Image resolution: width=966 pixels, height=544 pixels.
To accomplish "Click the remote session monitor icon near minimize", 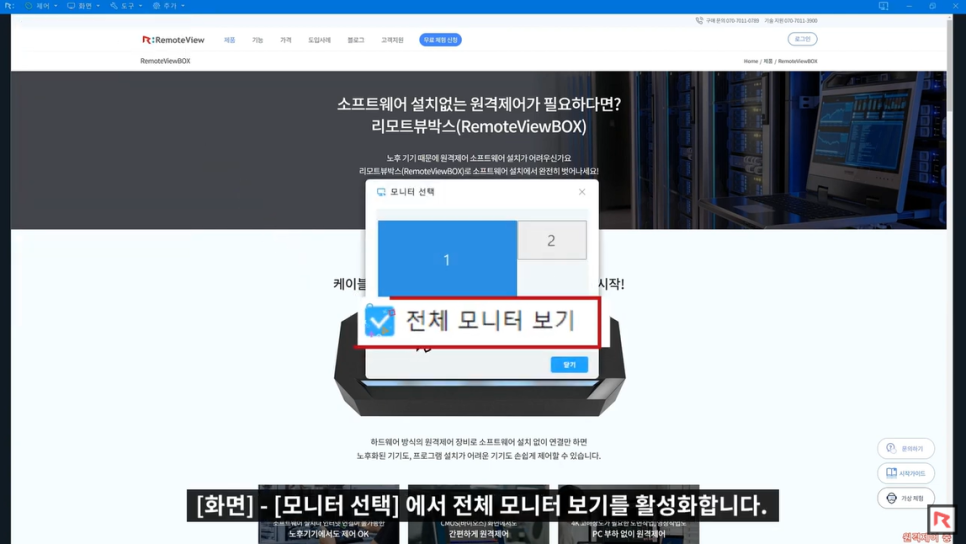I will coord(883,6).
